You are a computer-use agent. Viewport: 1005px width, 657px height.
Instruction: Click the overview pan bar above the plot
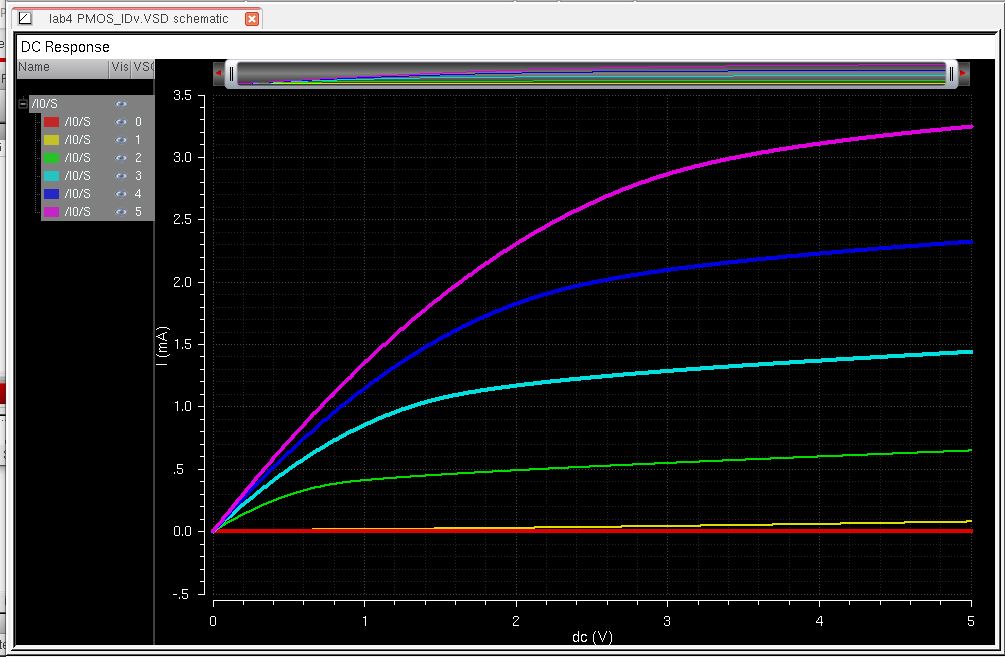click(x=591, y=74)
